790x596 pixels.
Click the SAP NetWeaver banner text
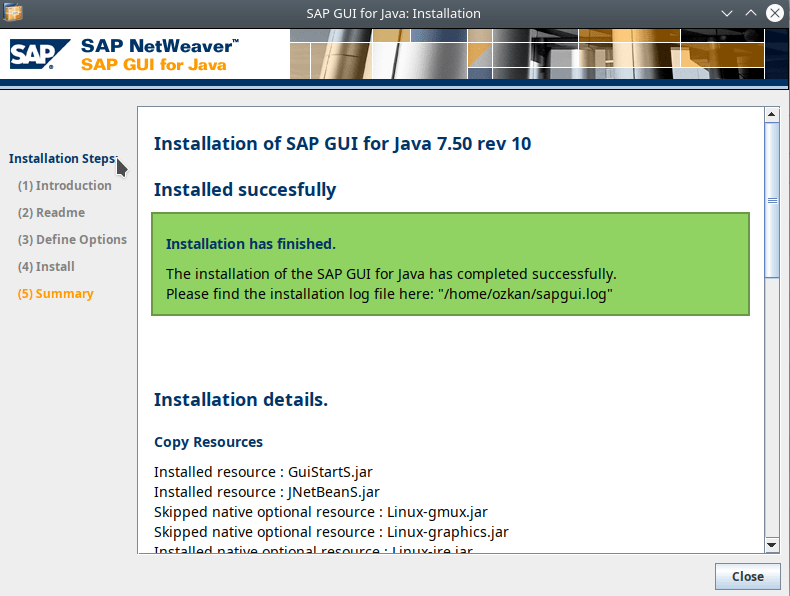tap(159, 46)
